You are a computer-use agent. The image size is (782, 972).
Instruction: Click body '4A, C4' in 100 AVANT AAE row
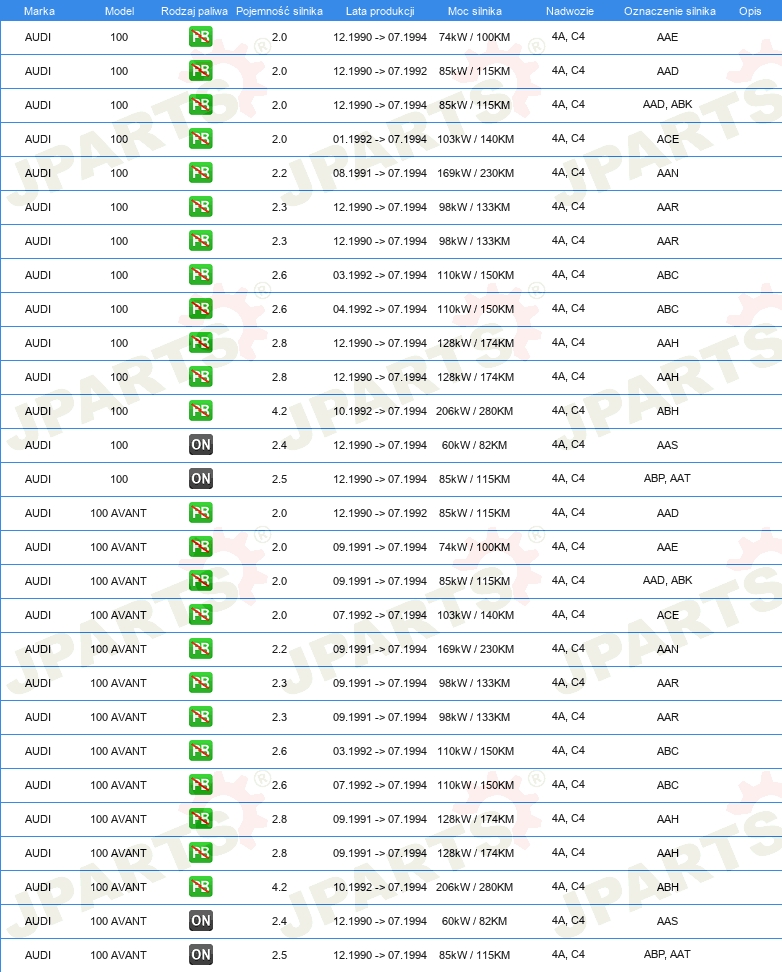pyautogui.click(x=568, y=546)
